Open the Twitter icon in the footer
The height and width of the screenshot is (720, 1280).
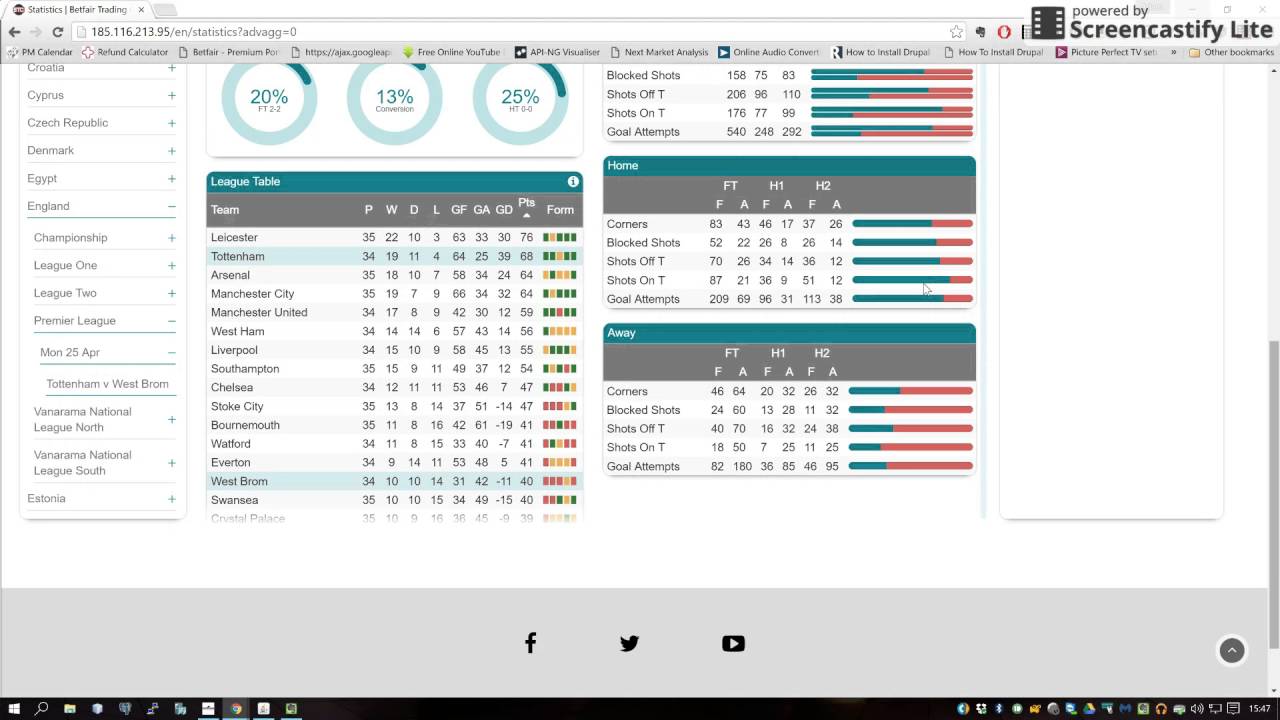[629, 644]
